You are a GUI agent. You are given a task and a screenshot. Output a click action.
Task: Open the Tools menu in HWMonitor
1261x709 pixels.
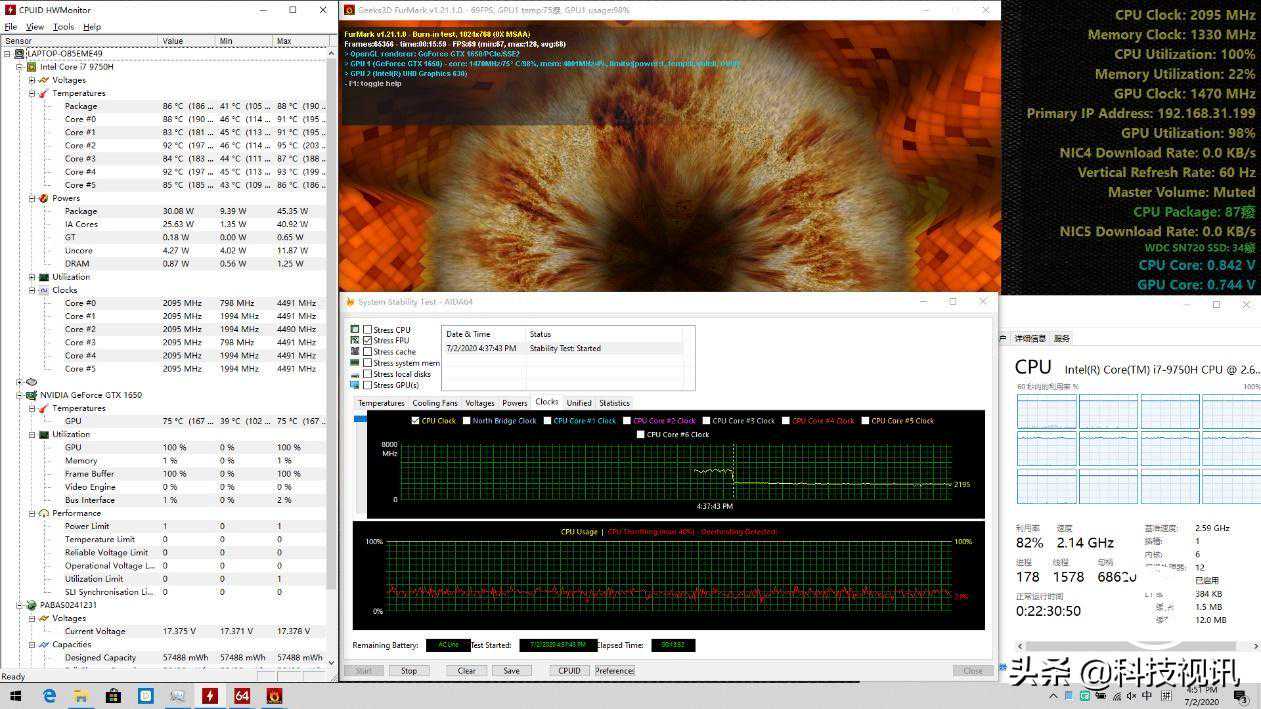pyautogui.click(x=63, y=27)
